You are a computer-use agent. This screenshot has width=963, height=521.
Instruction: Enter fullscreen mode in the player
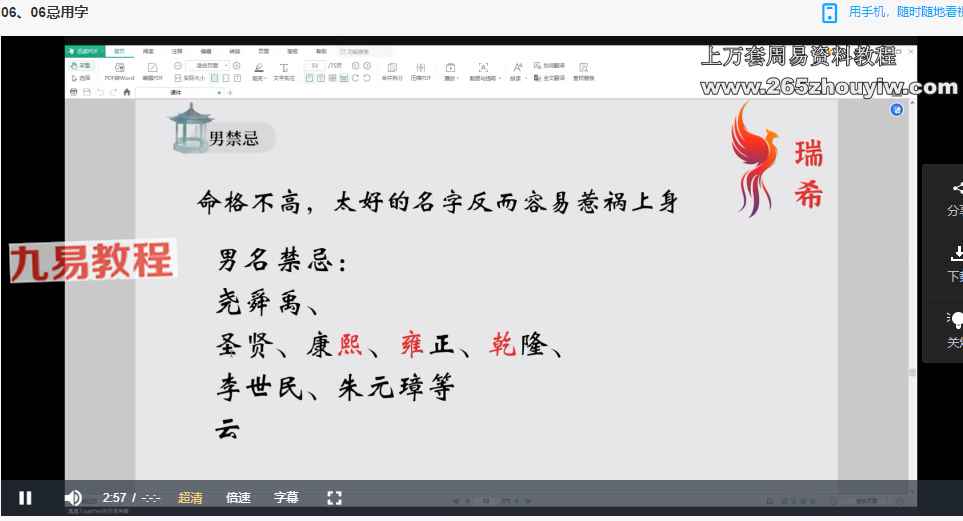[x=335, y=497]
